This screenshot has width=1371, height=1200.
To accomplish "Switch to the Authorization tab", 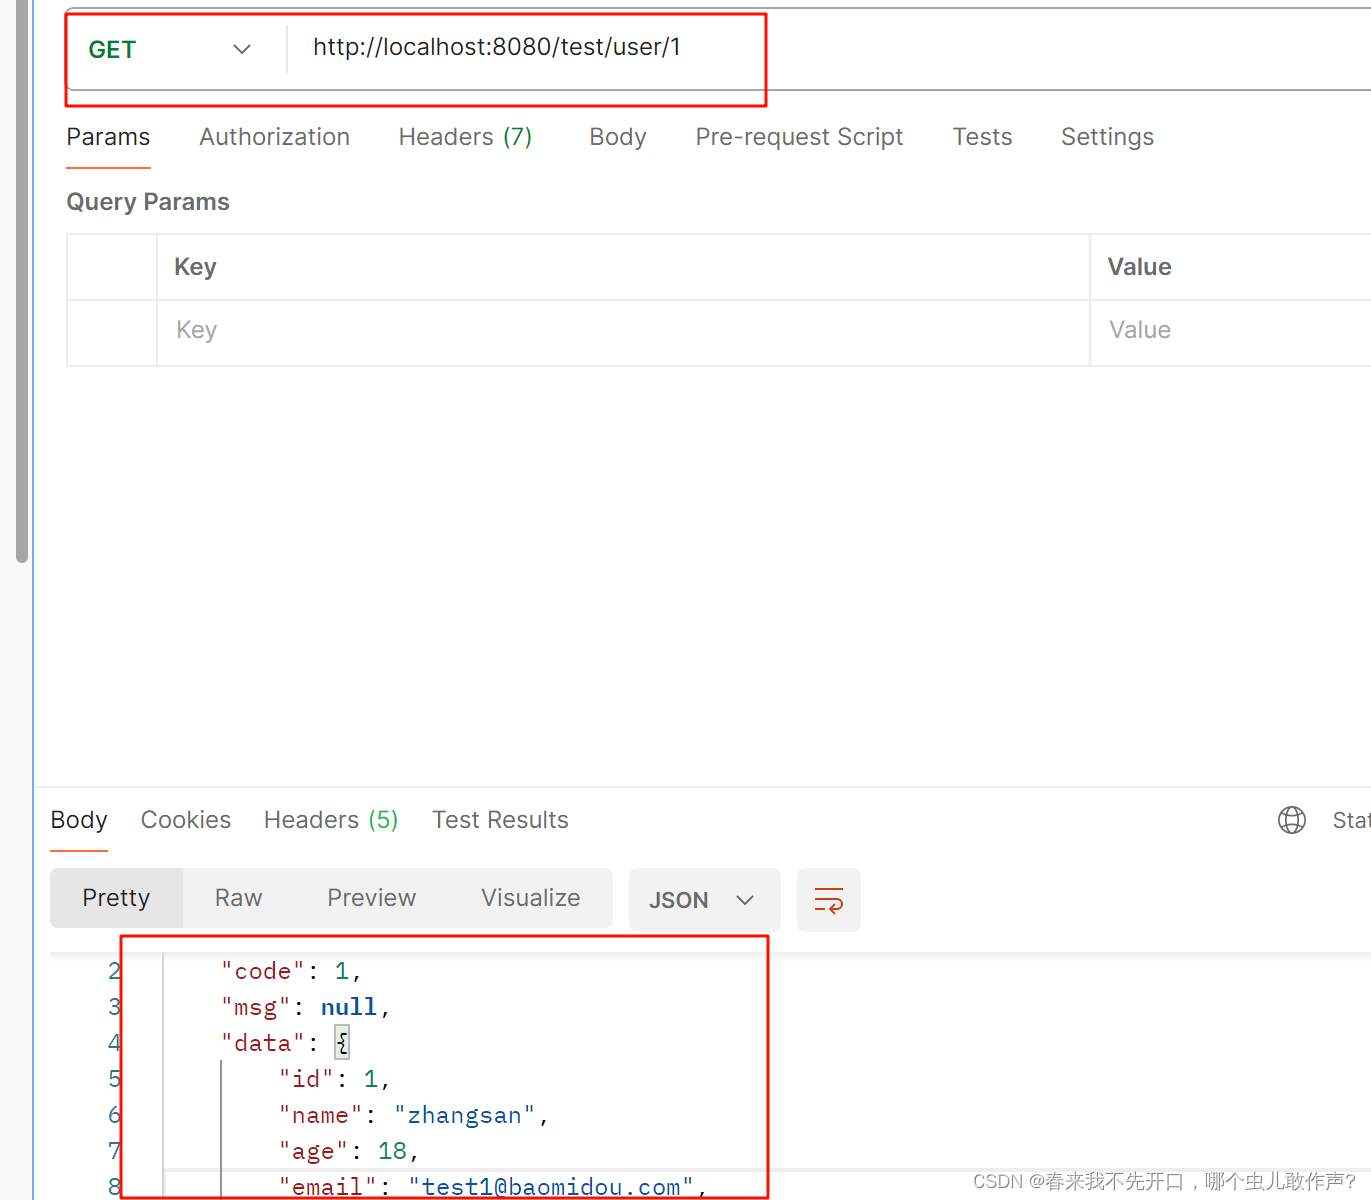I will [274, 137].
